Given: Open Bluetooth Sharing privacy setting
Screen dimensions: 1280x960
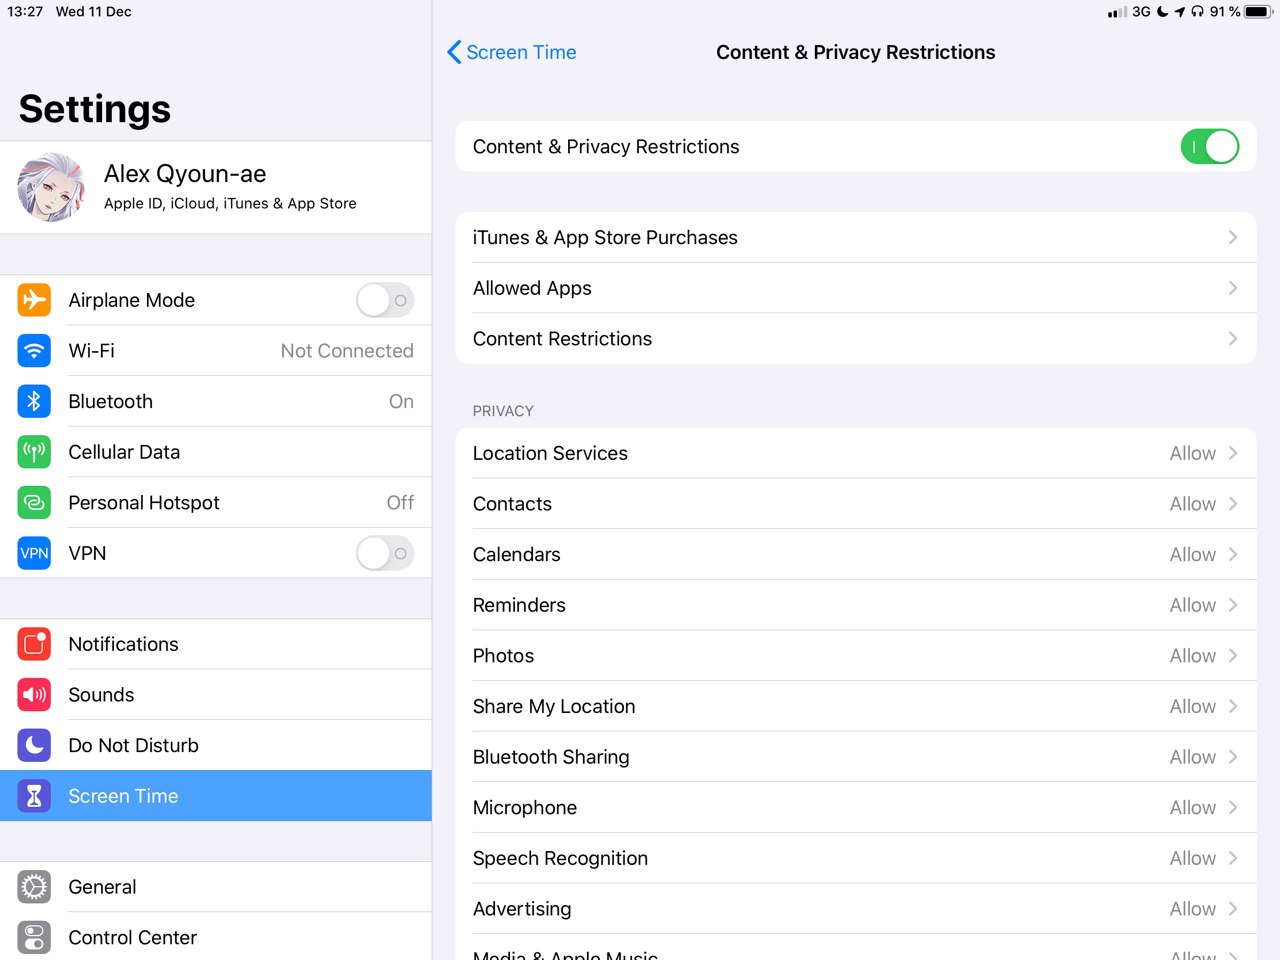Looking at the screenshot, I should [x=855, y=757].
